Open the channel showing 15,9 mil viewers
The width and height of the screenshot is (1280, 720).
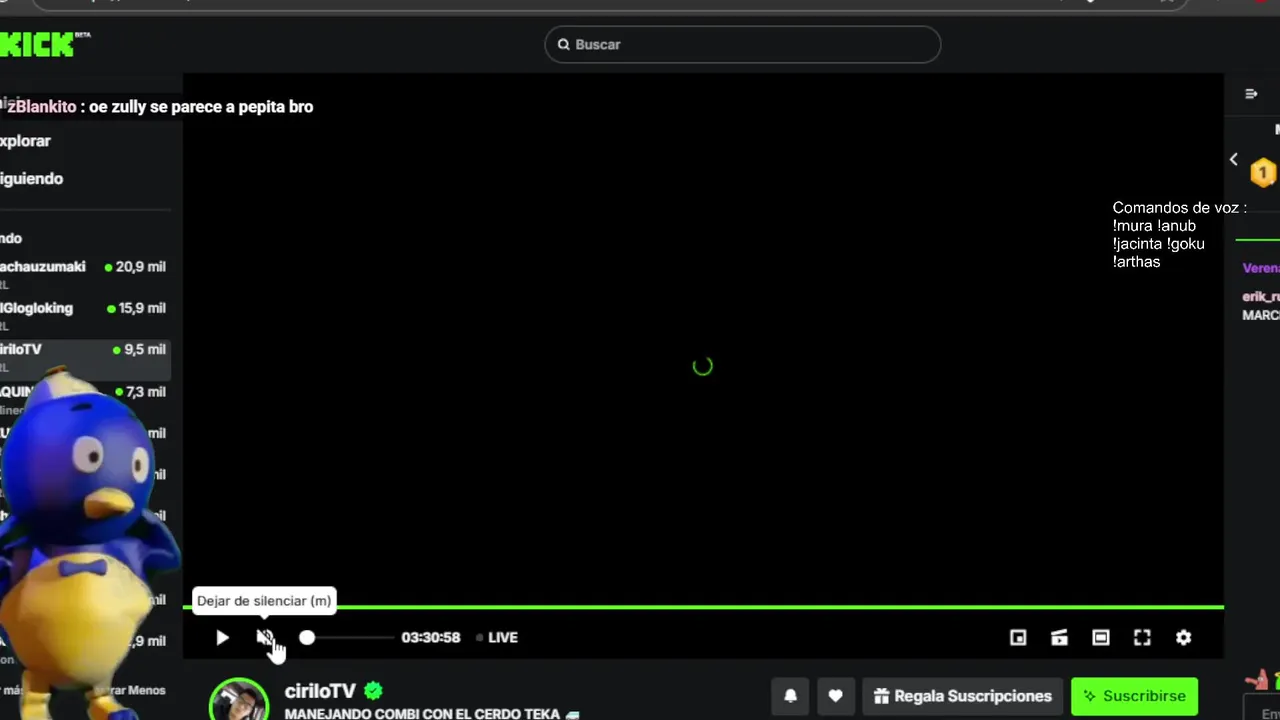coord(84,316)
